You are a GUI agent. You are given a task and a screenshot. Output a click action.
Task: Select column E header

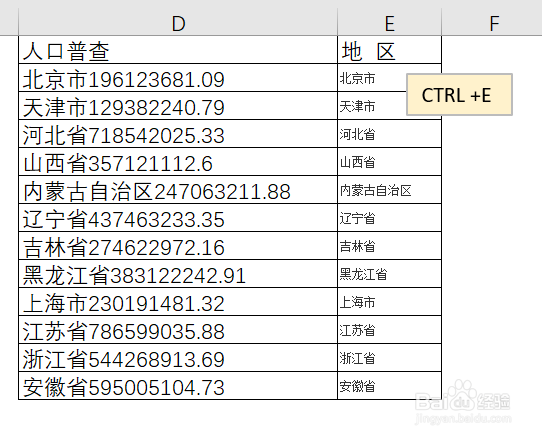[x=390, y=22]
